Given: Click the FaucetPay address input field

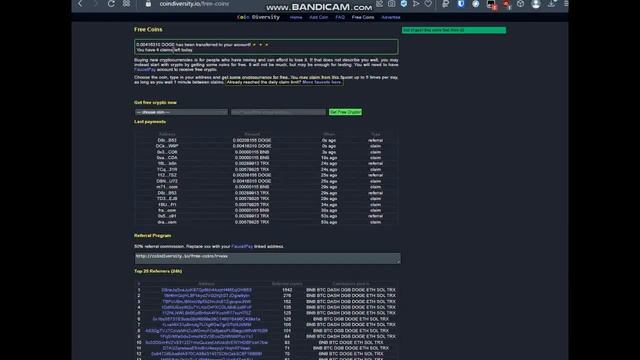Looking at the screenshot, I should [x=278, y=112].
